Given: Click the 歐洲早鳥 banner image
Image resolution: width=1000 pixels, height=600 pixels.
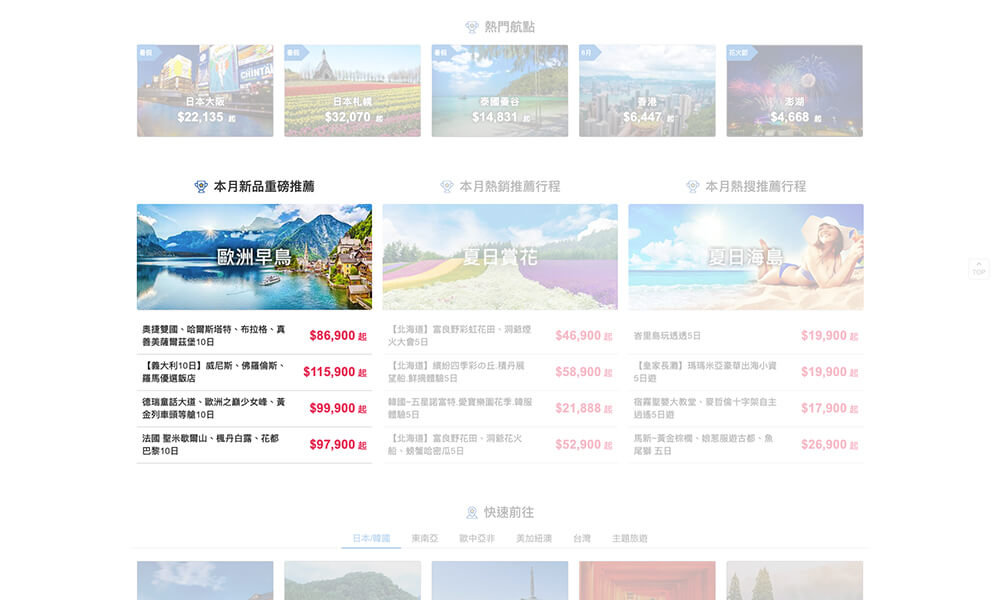Looking at the screenshot, I should pyautogui.click(x=254, y=257).
